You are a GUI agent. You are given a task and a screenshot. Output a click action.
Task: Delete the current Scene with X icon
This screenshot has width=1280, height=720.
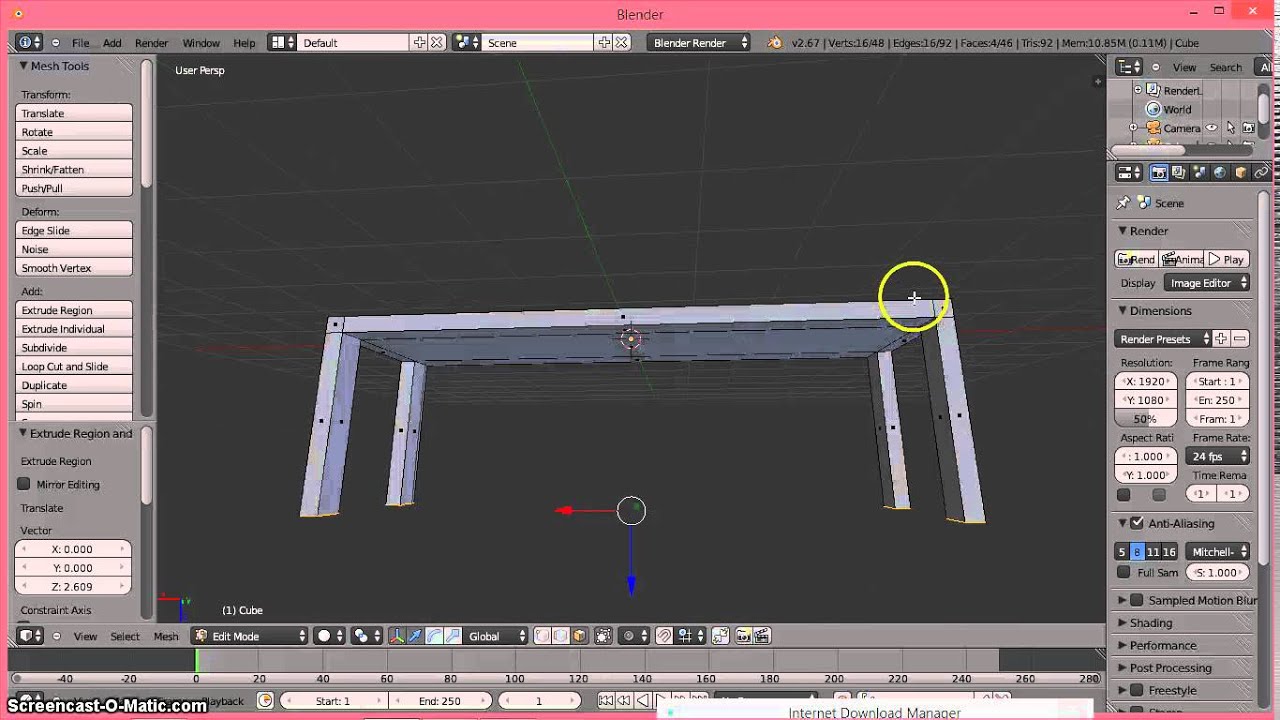[x=621, y=43]
